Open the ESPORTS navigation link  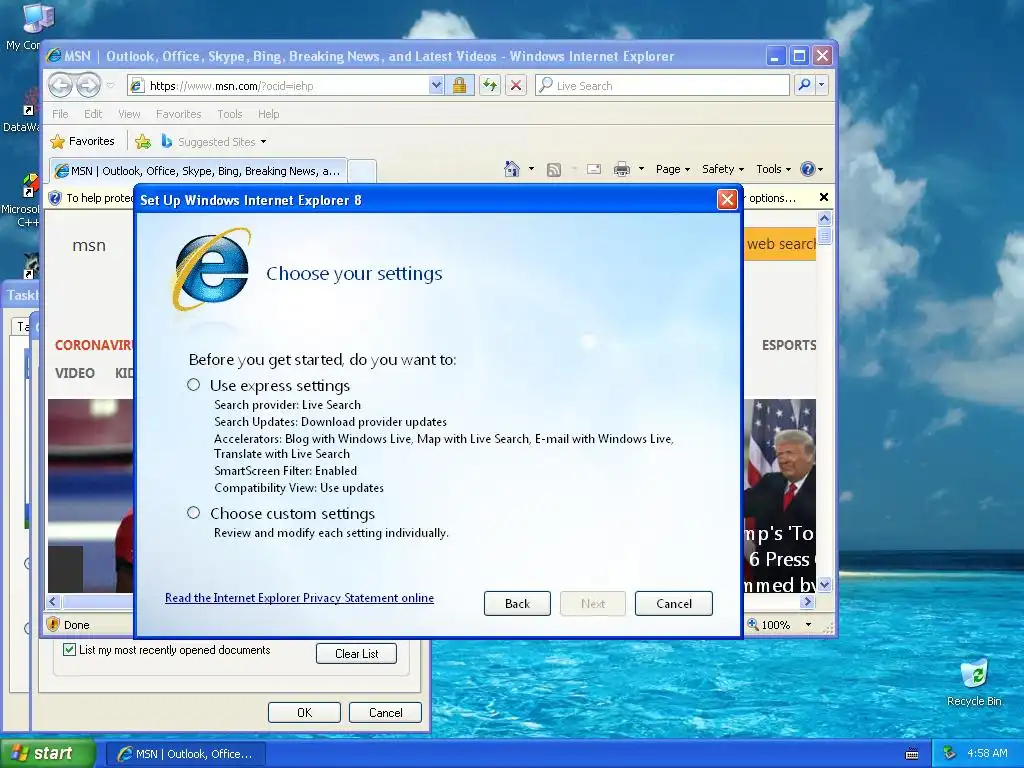tap(788, 345)
